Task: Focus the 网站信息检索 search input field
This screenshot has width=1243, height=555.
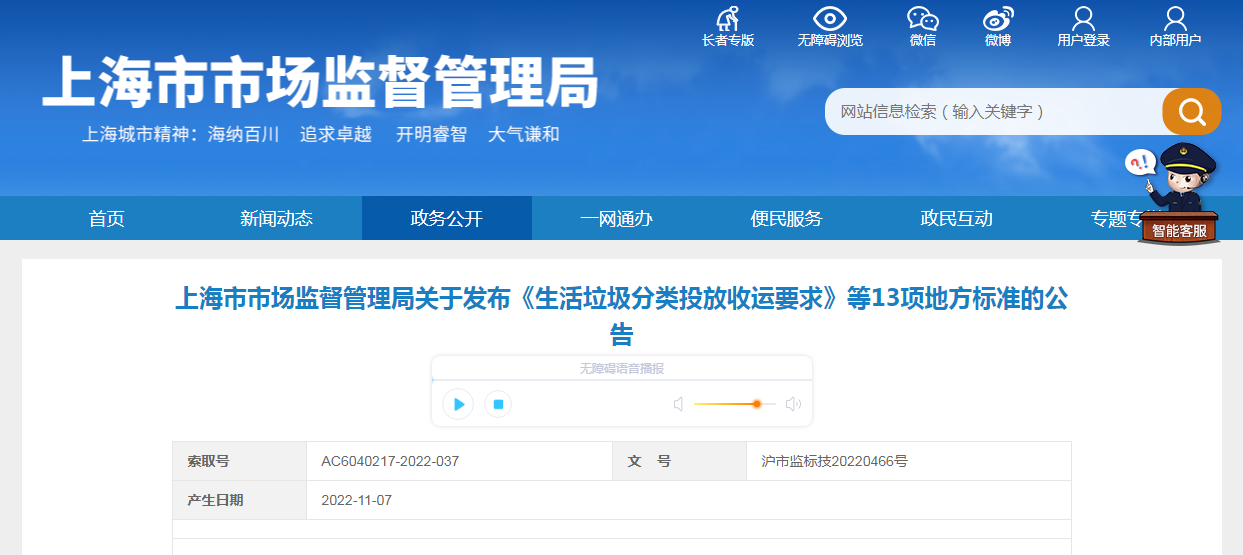Action: pyautogui.click(x=995, y=111)
